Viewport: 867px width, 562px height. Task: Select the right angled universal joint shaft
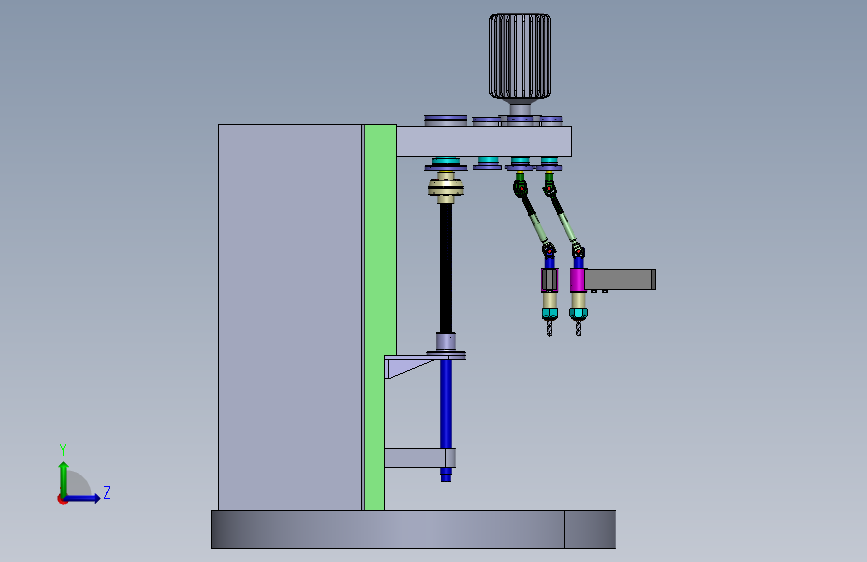(564, 220)
